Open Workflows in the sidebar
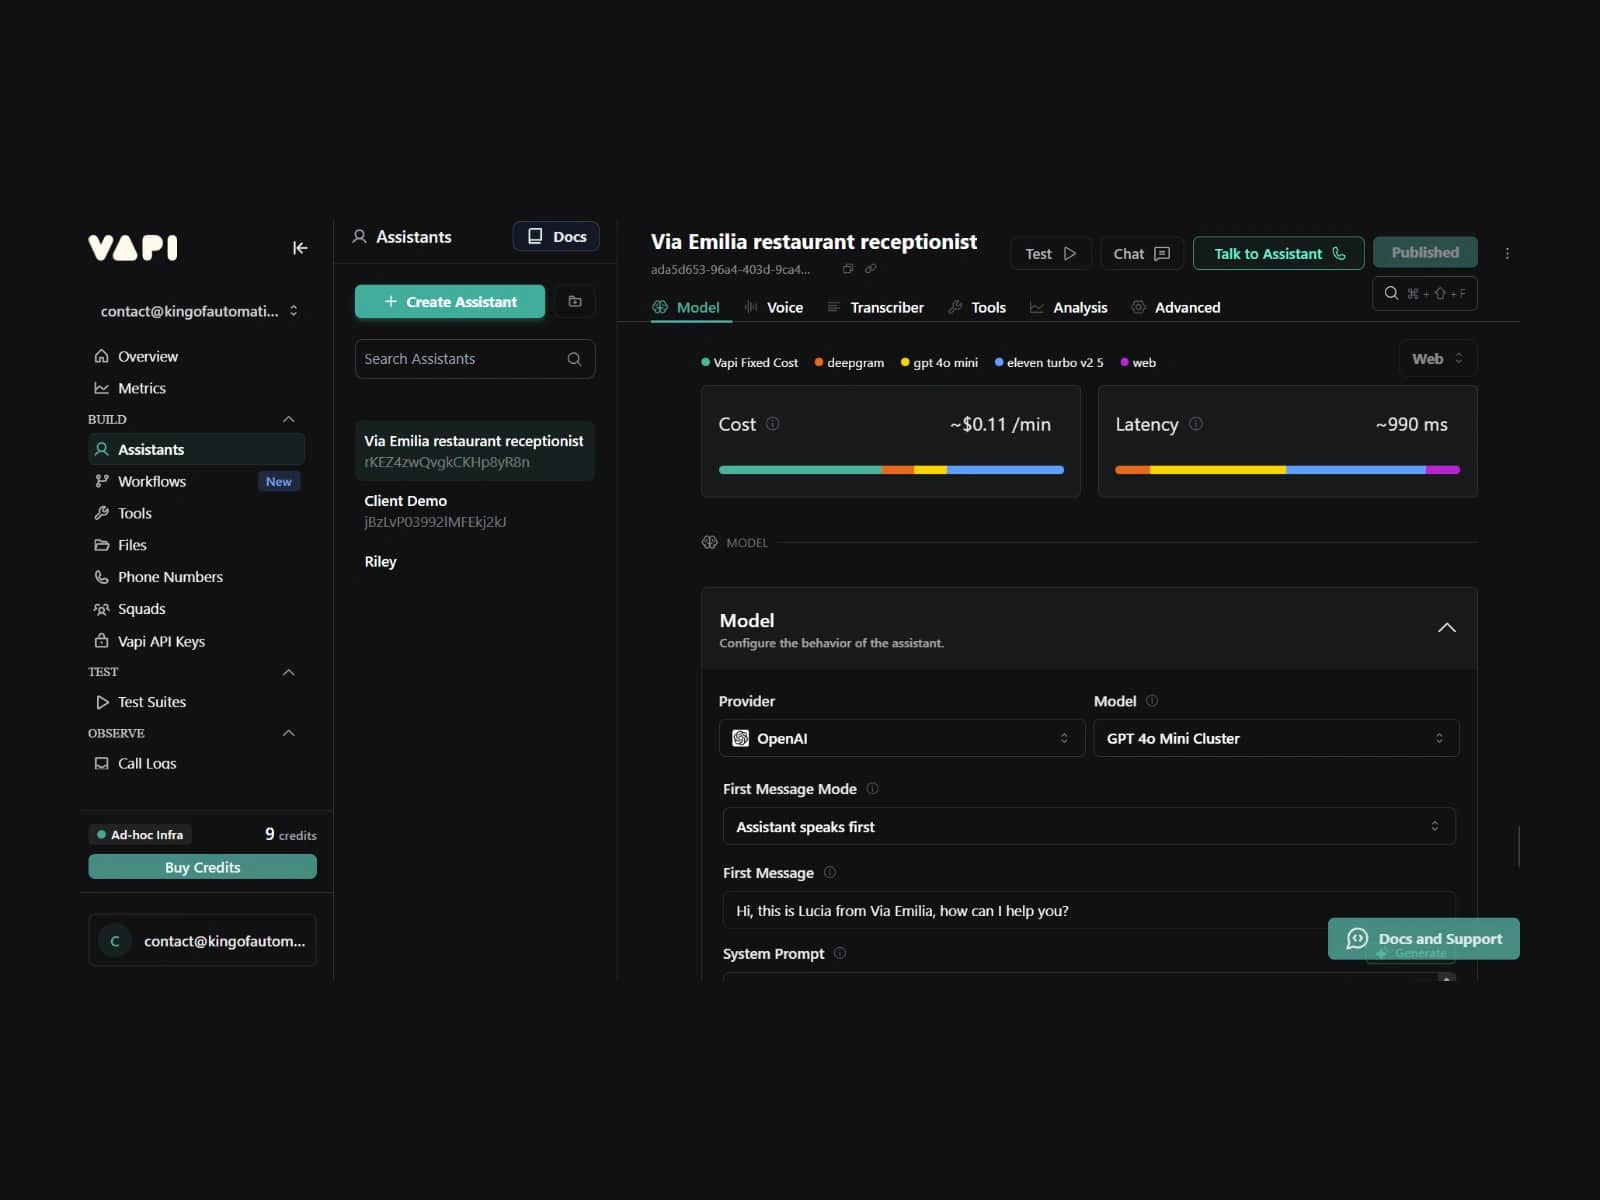Screen dimensions: 1600x1200 click(196, 482)
